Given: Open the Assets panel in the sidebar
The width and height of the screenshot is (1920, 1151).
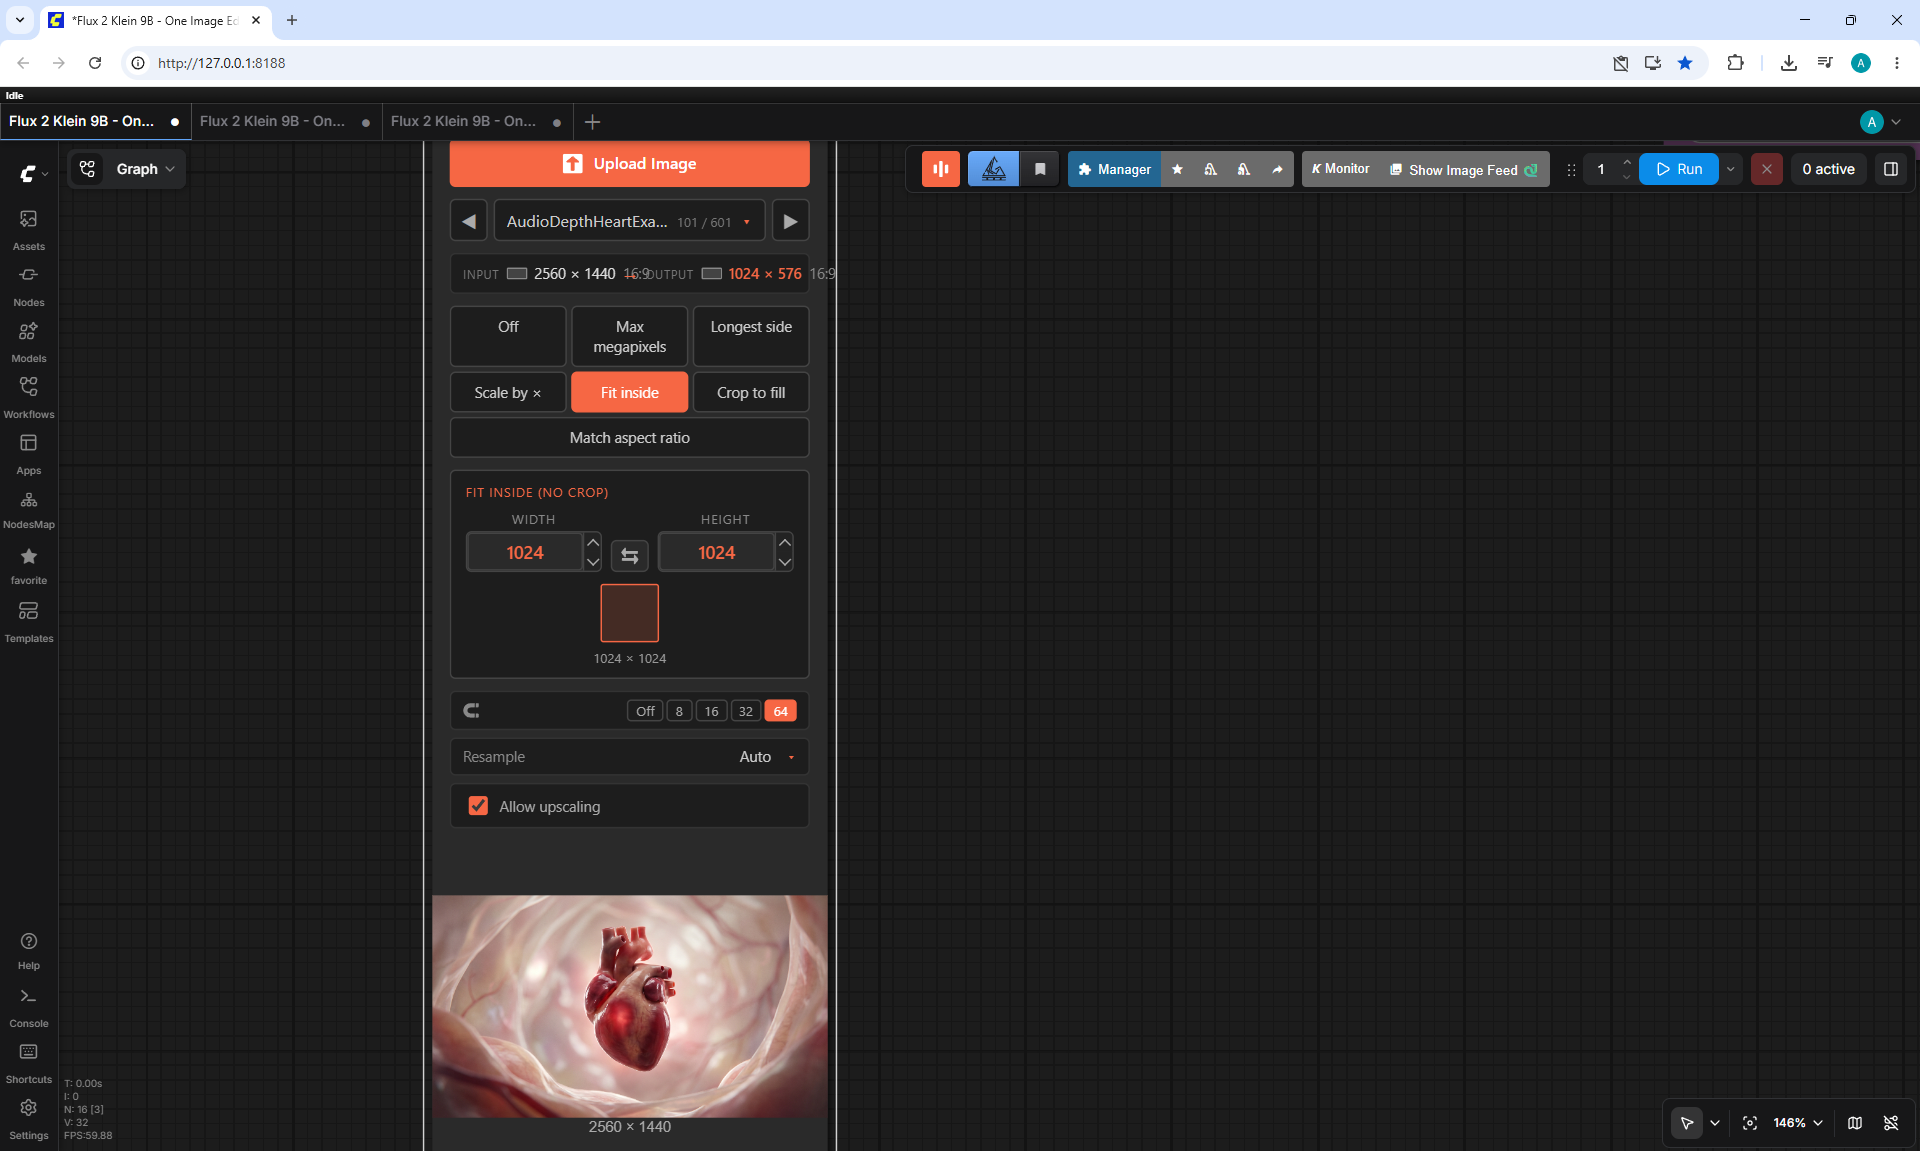Looking at the screenshot, I should coord(29,229).
